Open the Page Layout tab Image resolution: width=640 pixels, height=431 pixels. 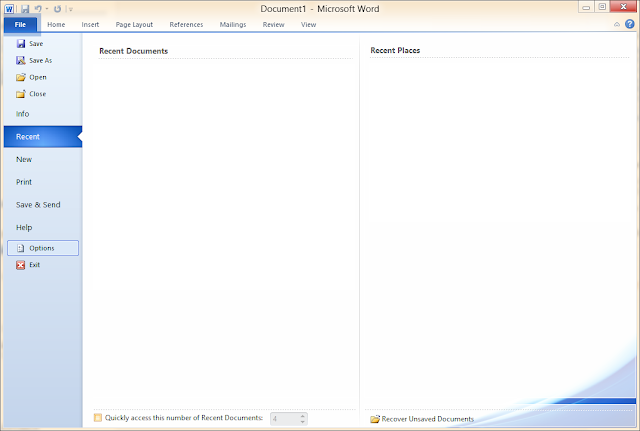[134, 24]
